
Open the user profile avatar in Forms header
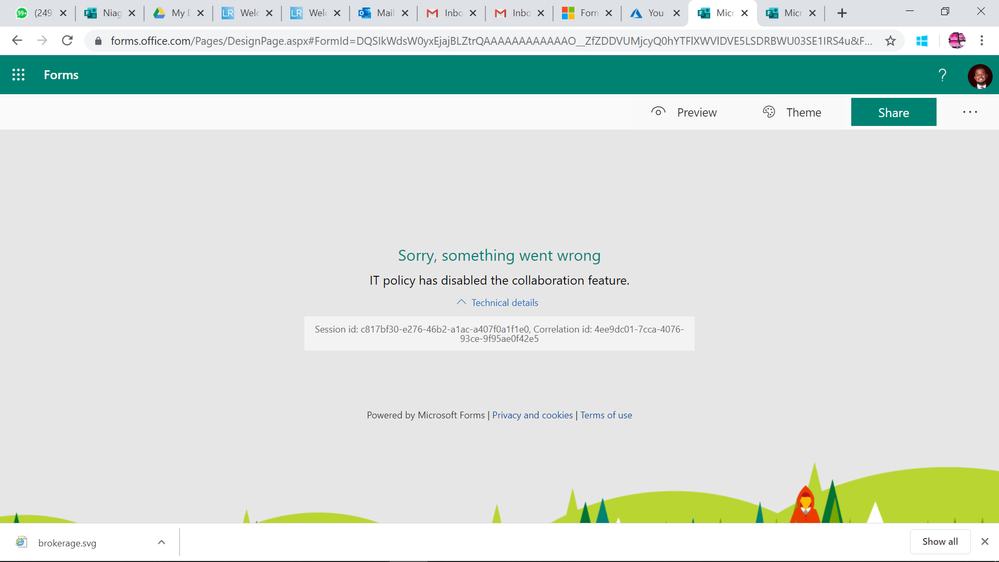click(980, 76)
